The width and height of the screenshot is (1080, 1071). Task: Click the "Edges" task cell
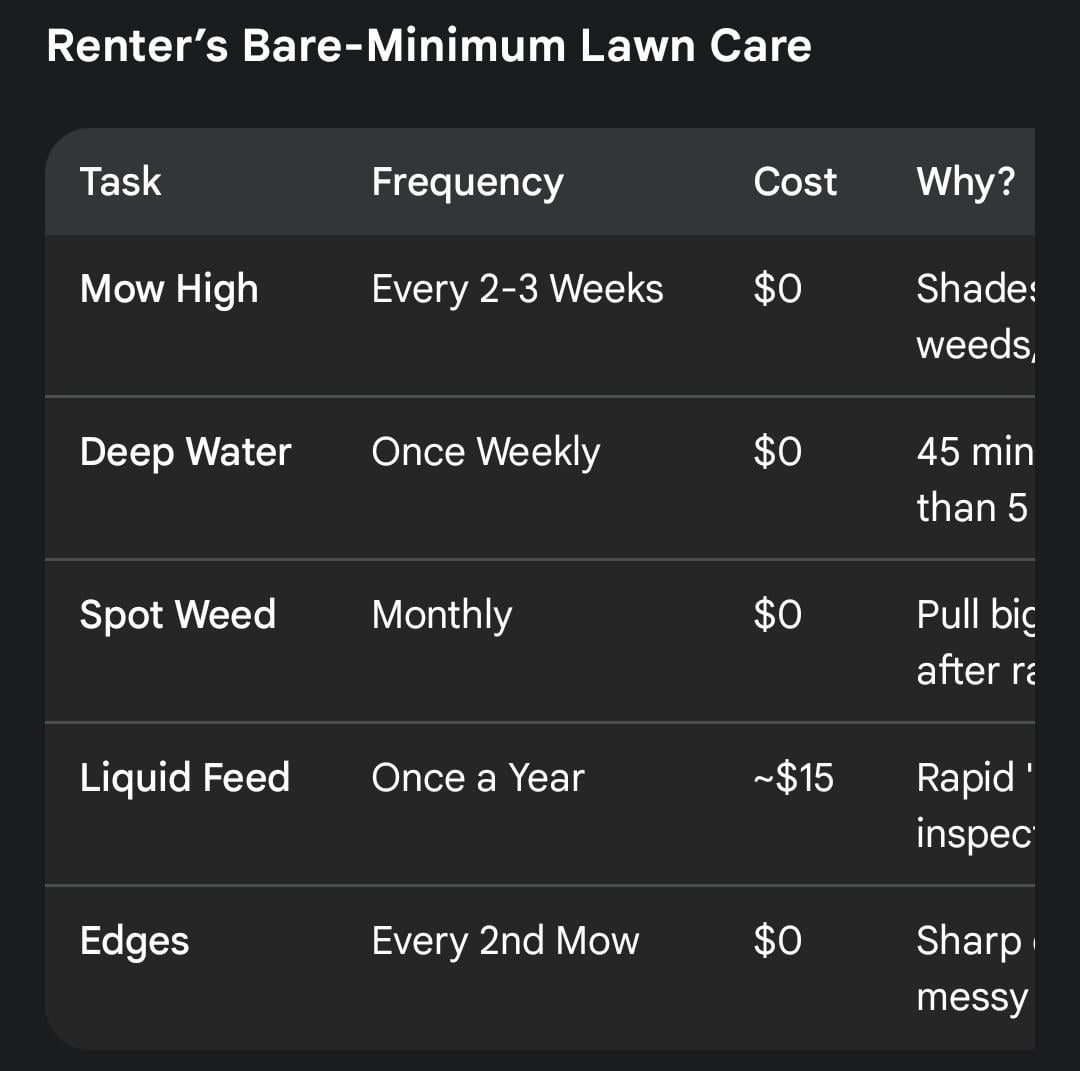(x=134, y=941)
